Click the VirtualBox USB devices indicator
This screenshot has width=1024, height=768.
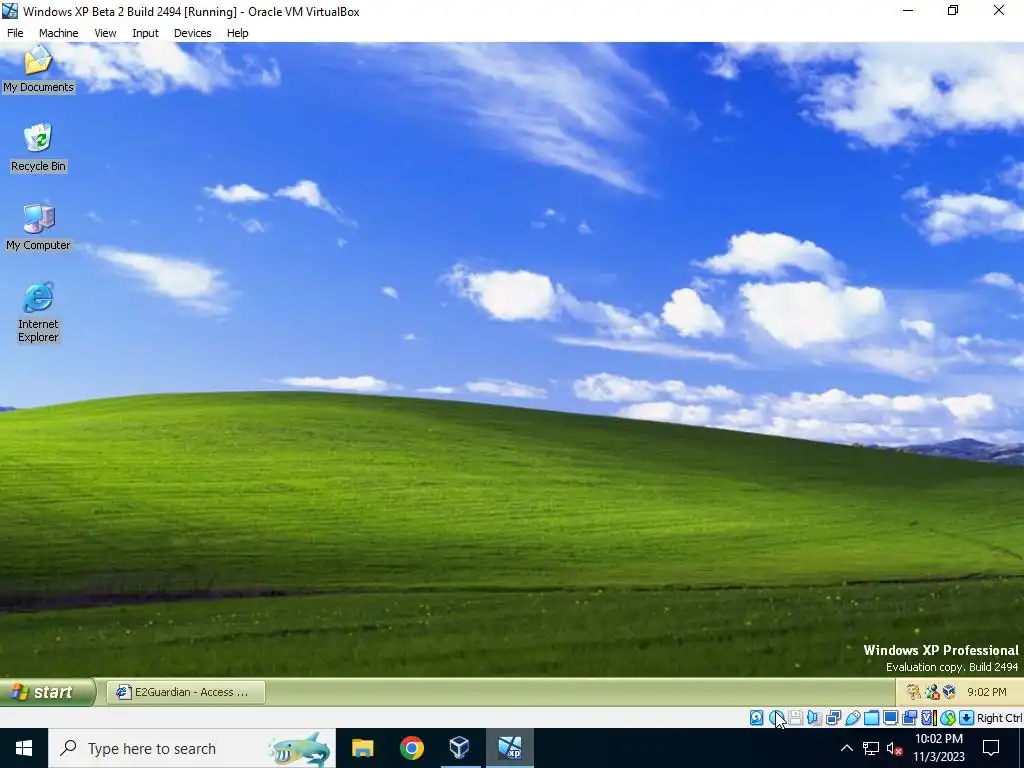coord(852,718)
